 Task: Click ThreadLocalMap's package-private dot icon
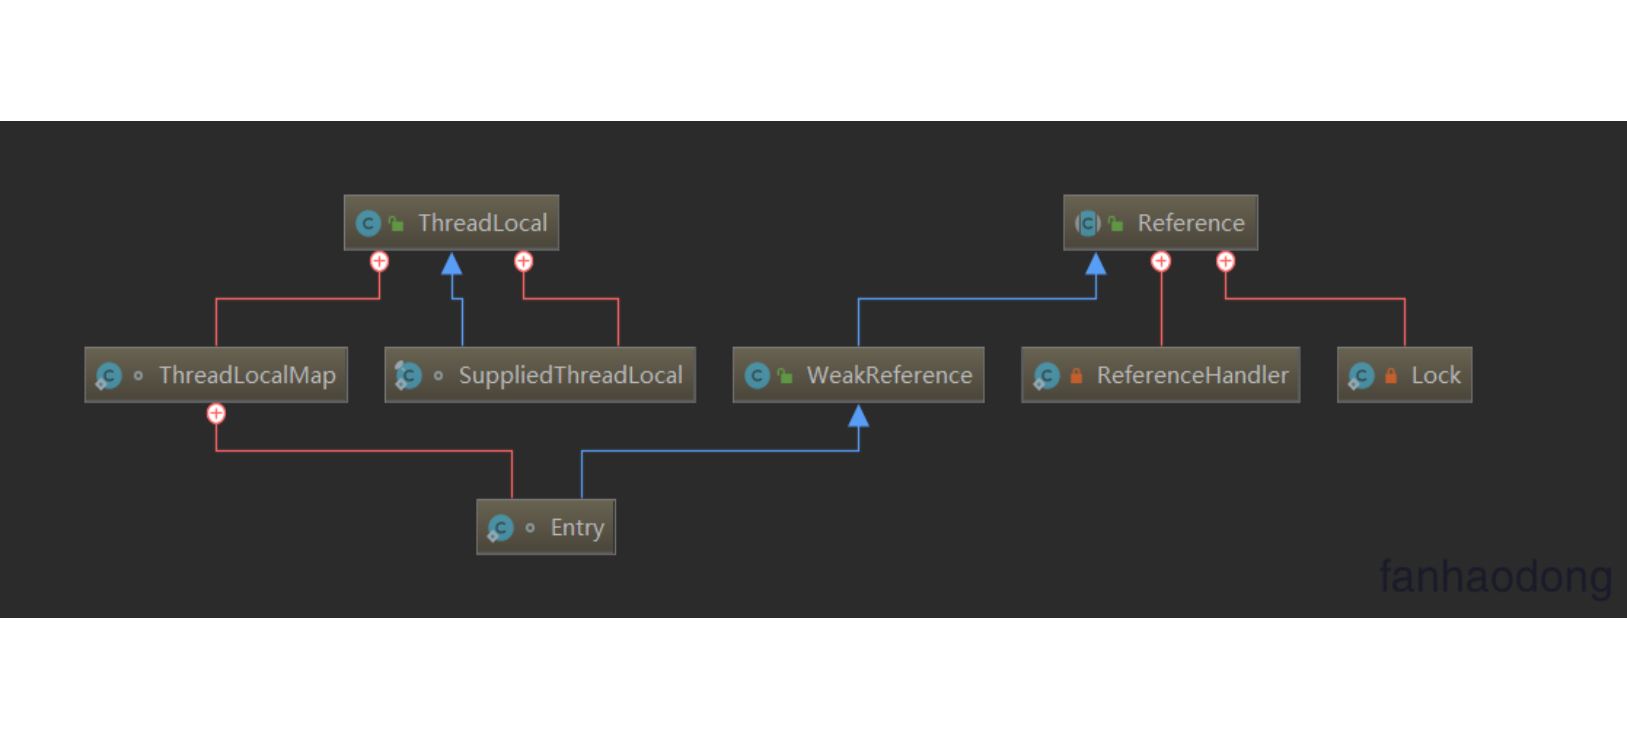(x=138, y=376)
